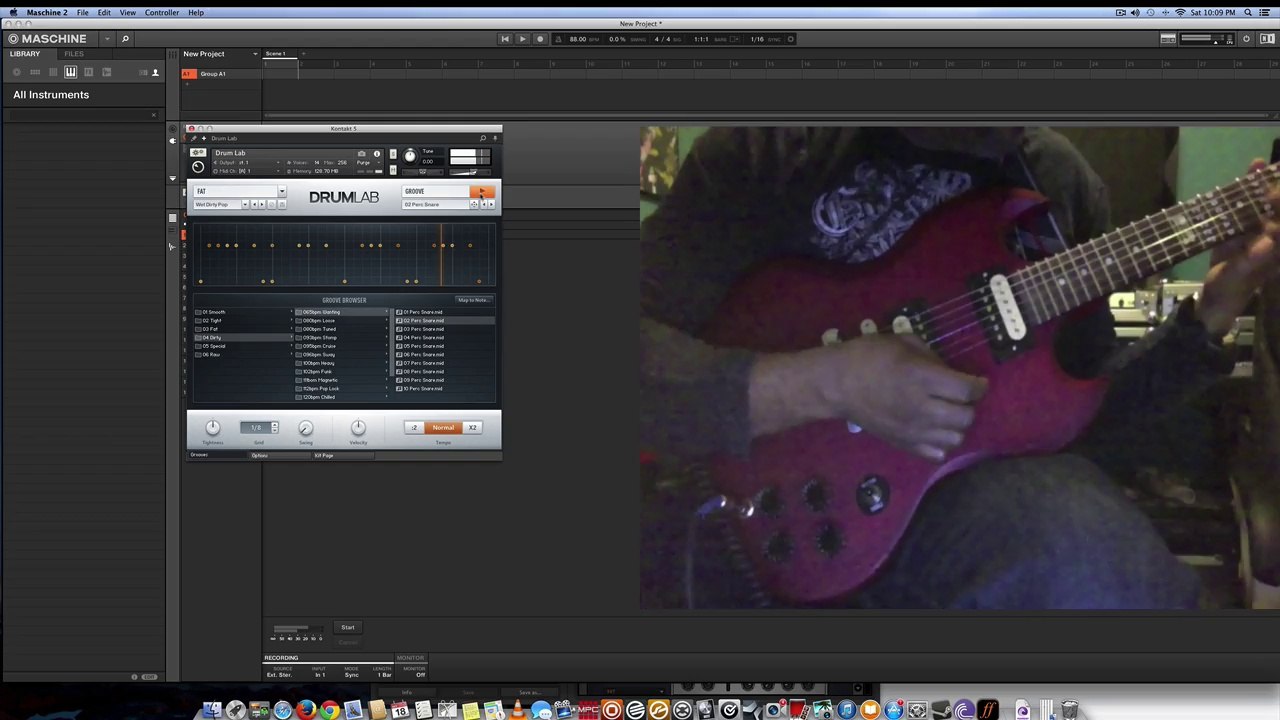The width and height of the screenshot is (1280, 720).
Task: Select the Sounds library type icon
Action: tap(53, 72)
